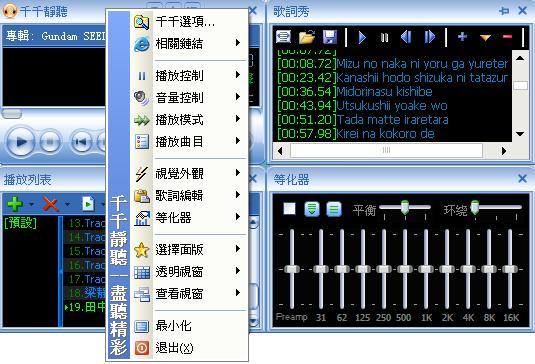
Task: Click the 選擇面版 star icon
Action: click(x=142, y=250)
